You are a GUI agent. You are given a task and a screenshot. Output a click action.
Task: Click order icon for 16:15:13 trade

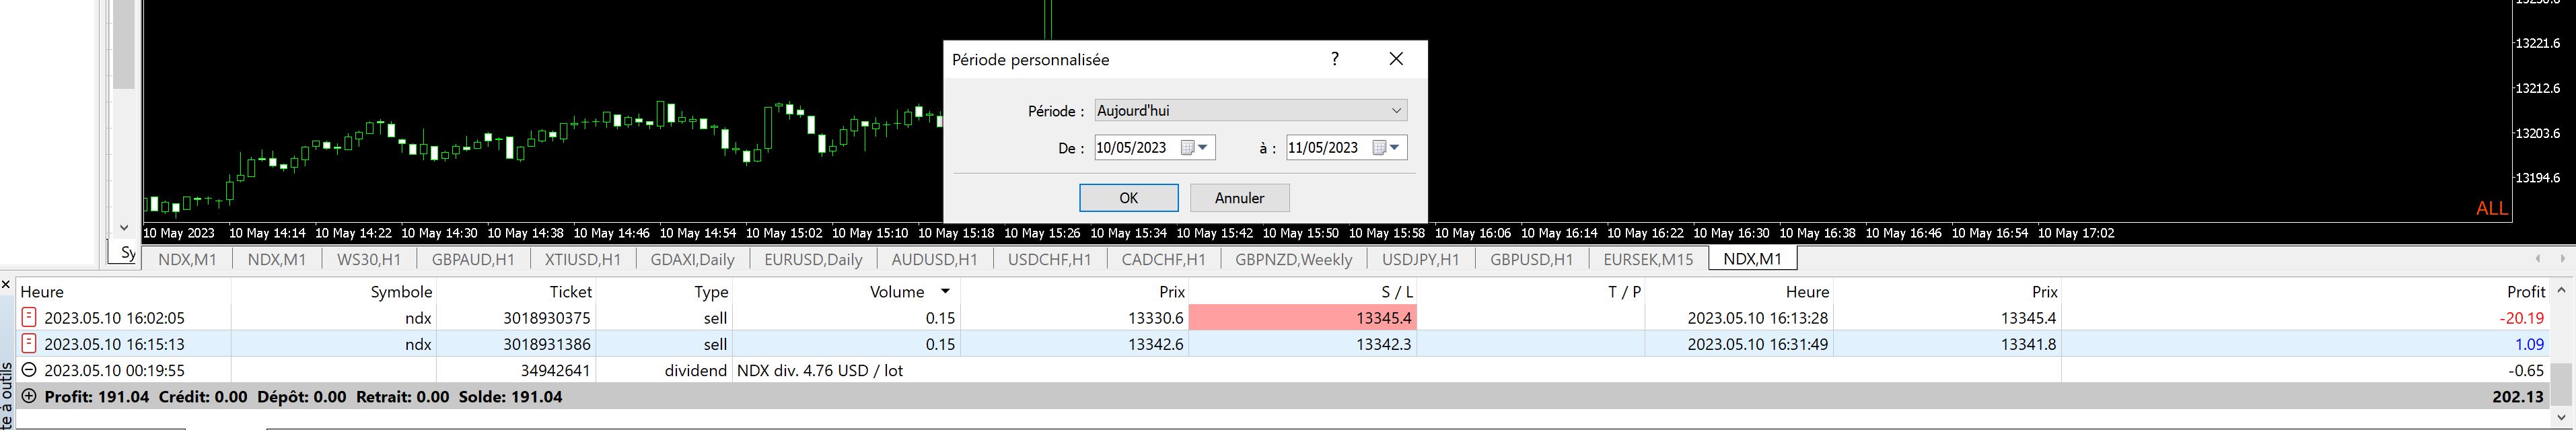coord(29,344)
